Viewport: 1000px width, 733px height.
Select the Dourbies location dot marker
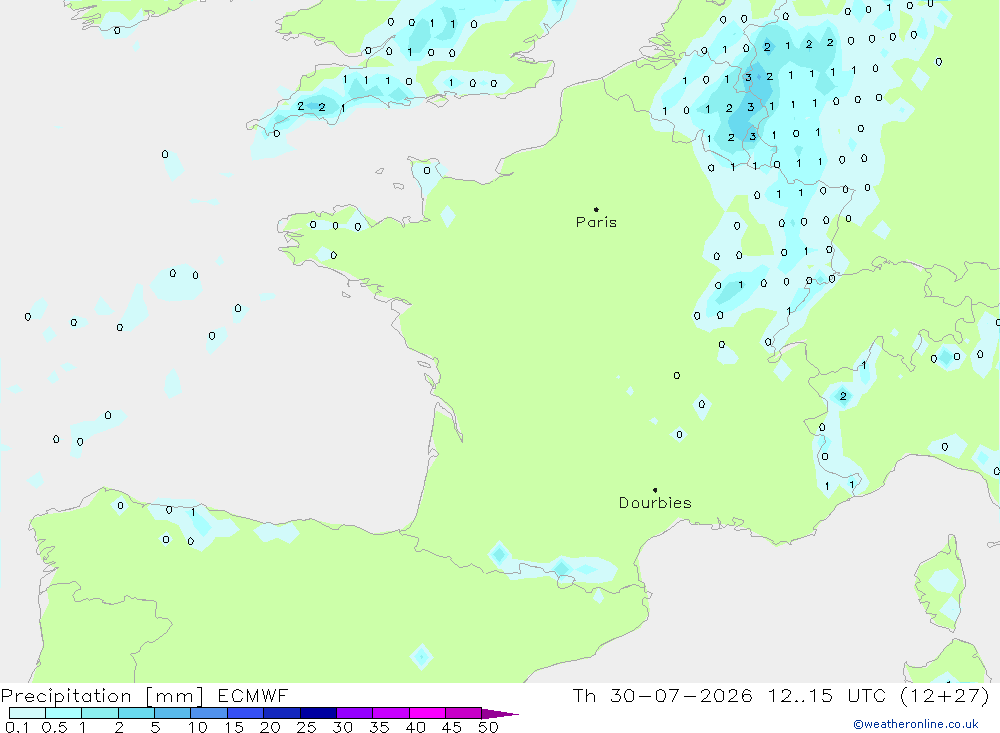pos(655,490)
